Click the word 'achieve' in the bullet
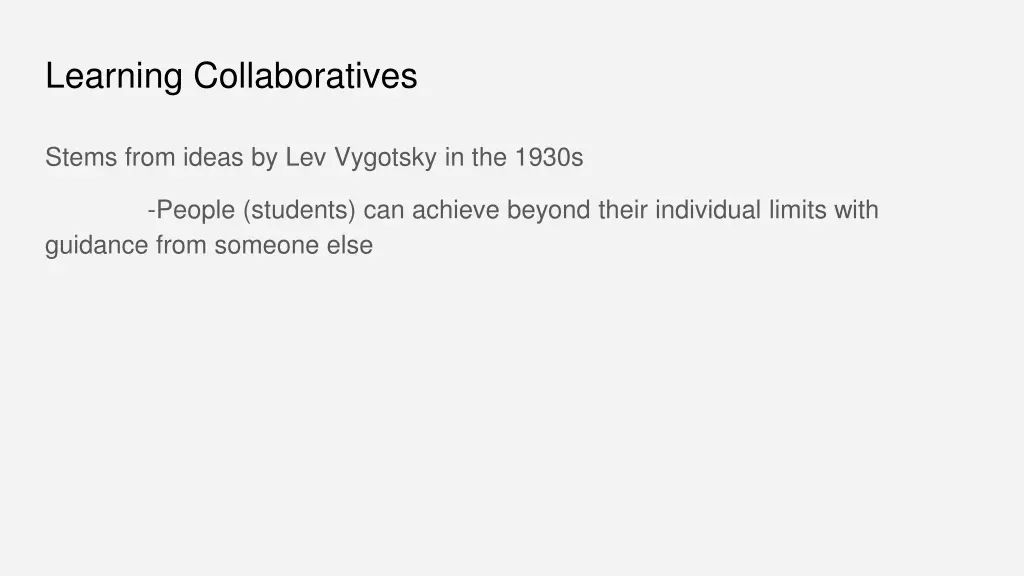 (455, 211)
